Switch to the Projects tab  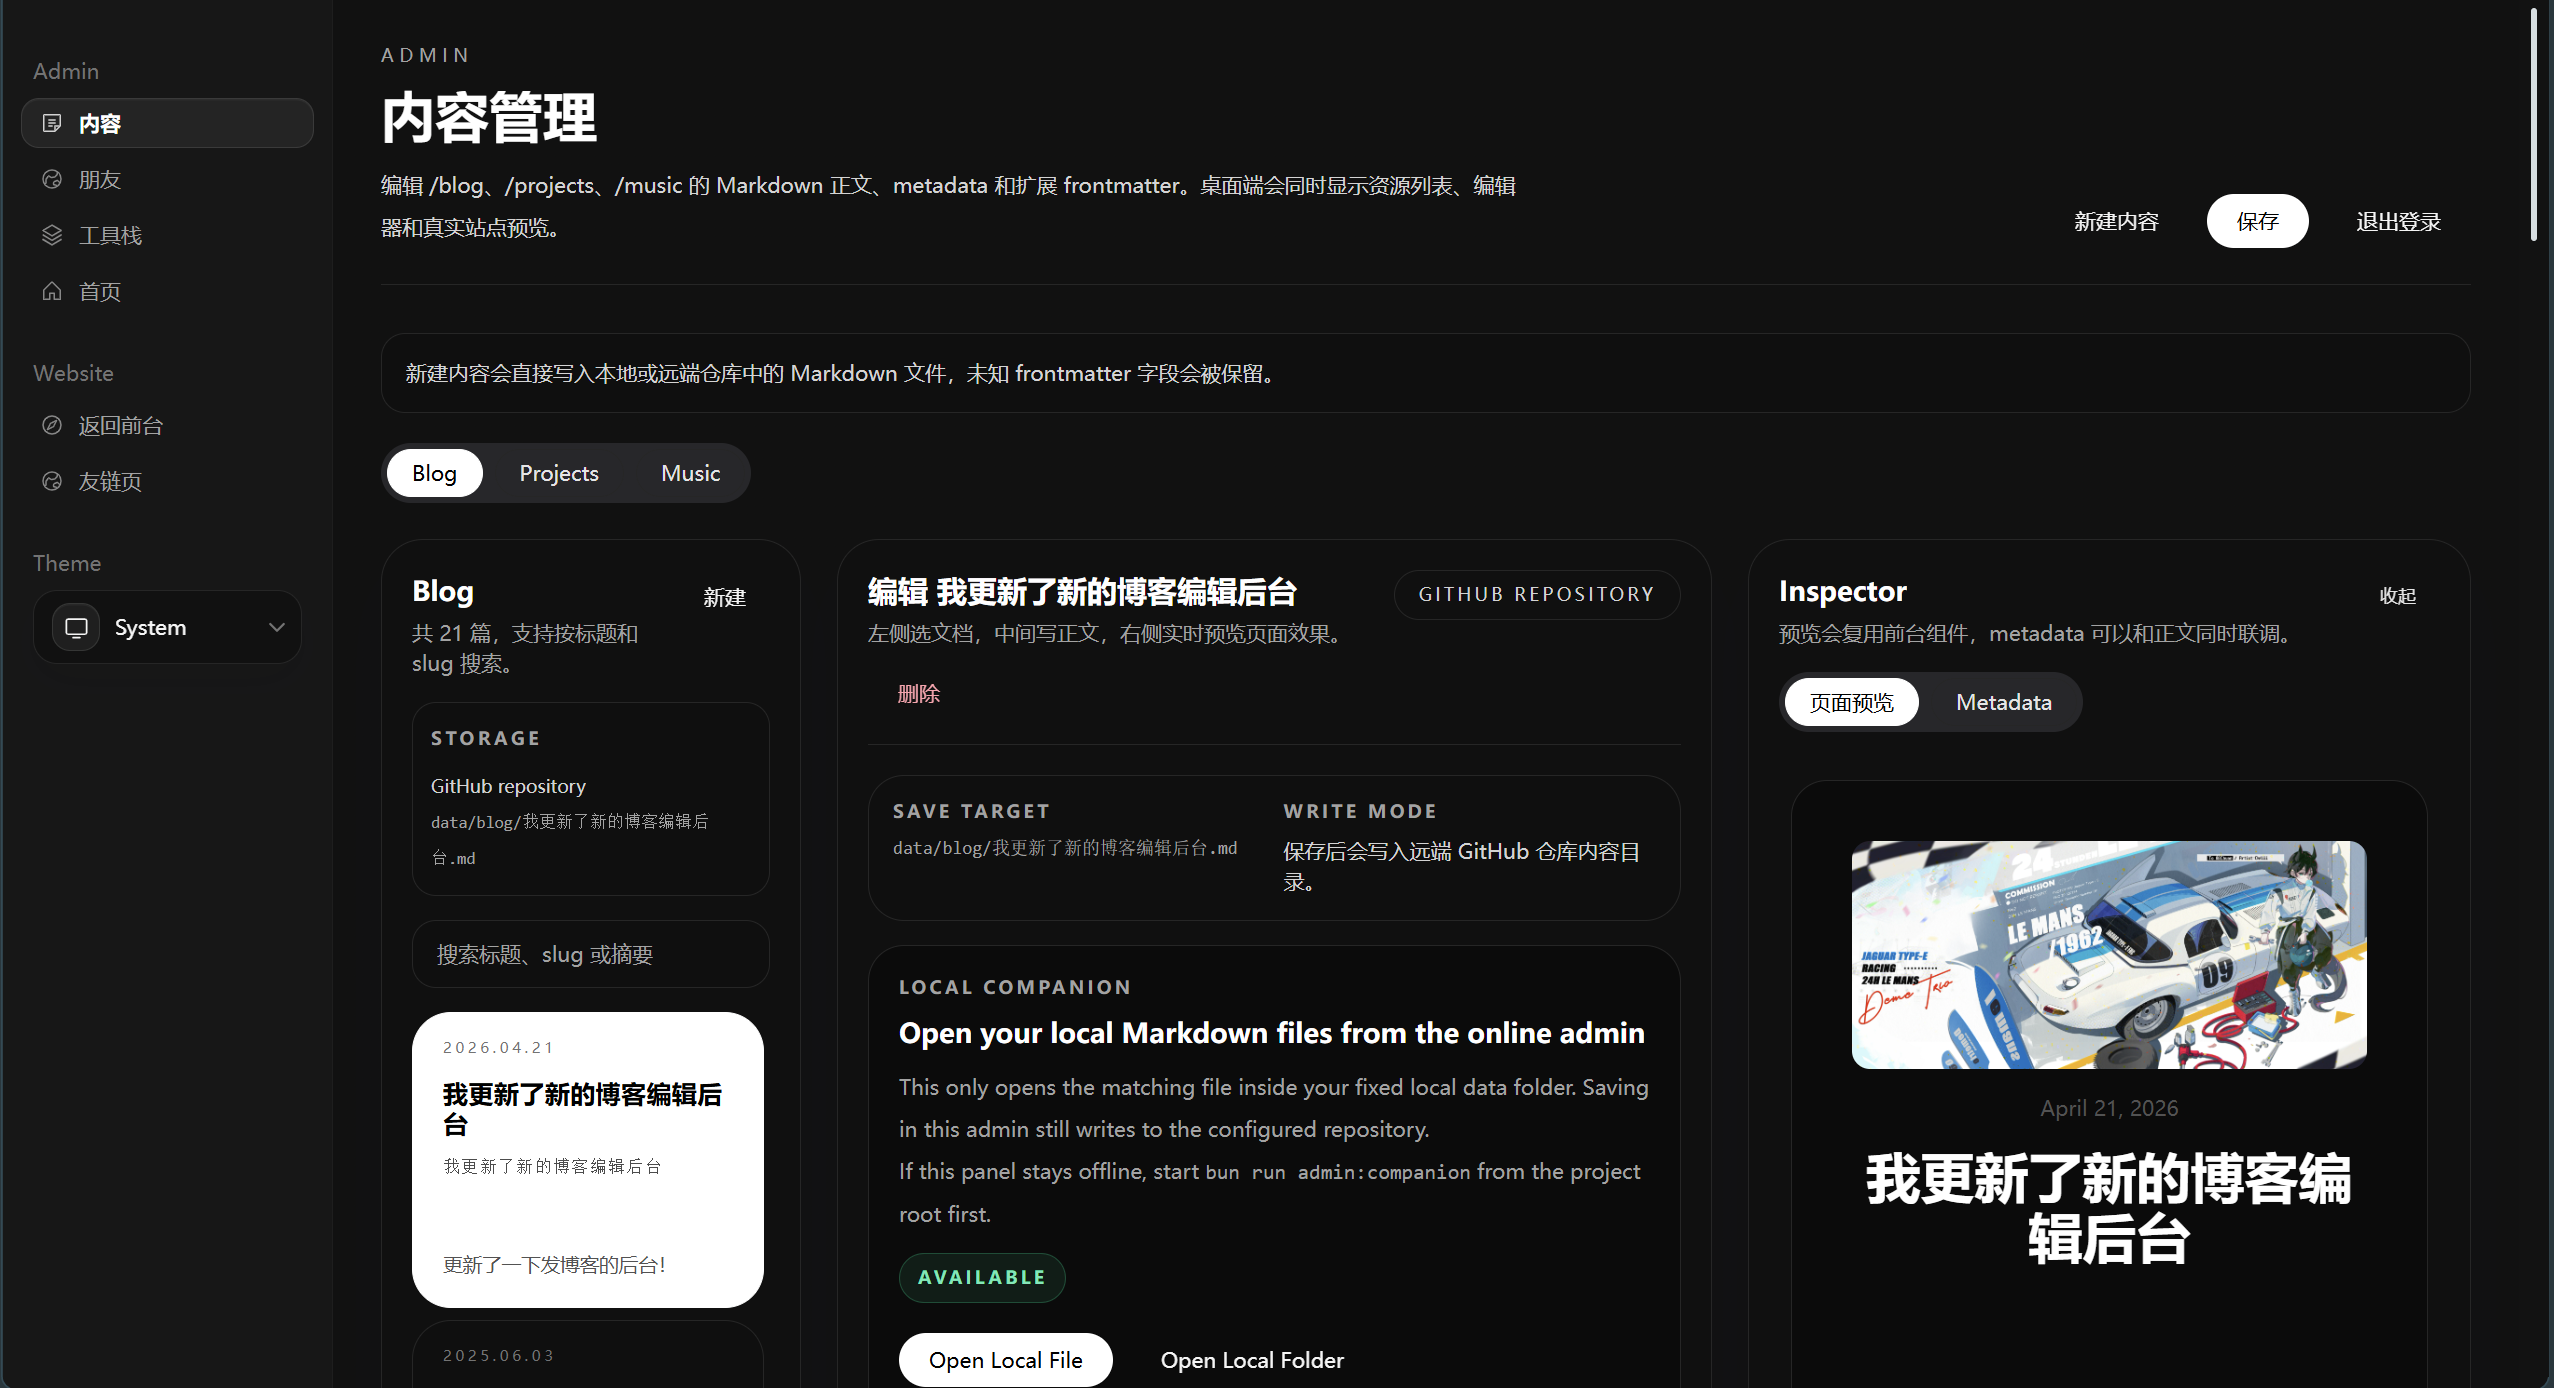pos(559,473)
